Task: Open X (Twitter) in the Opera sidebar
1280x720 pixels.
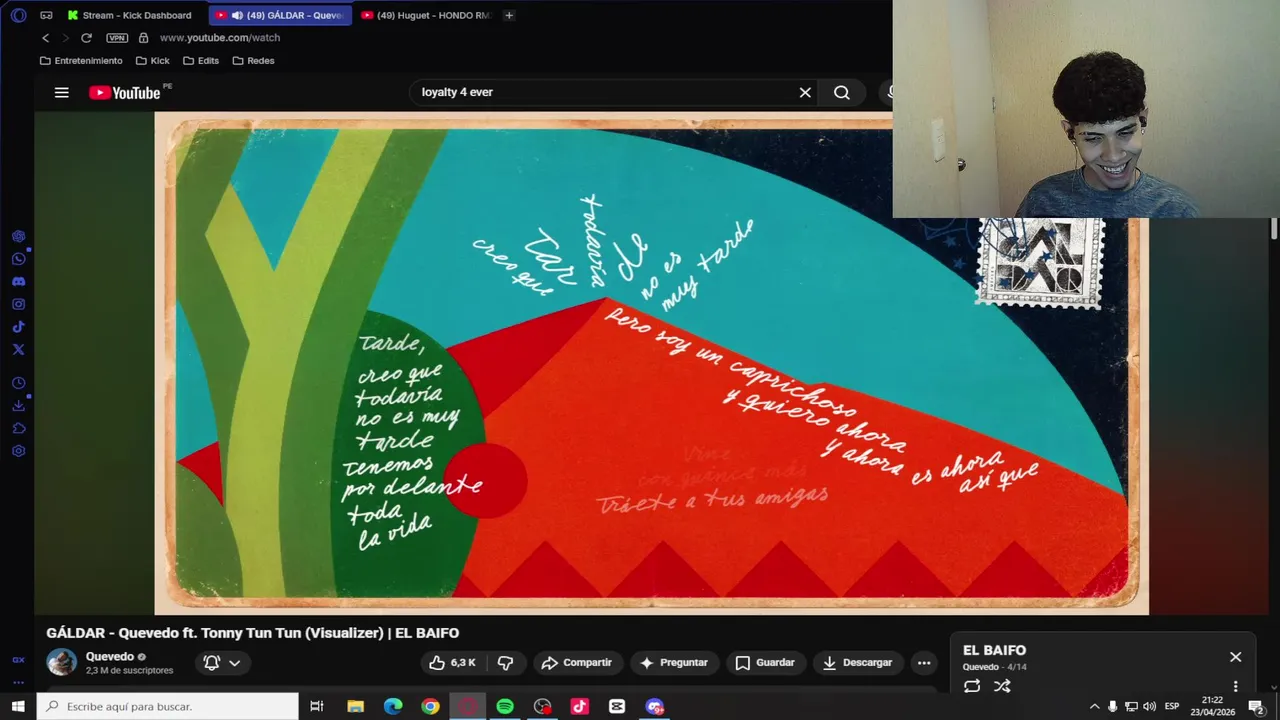Action: tap(18, 349)
